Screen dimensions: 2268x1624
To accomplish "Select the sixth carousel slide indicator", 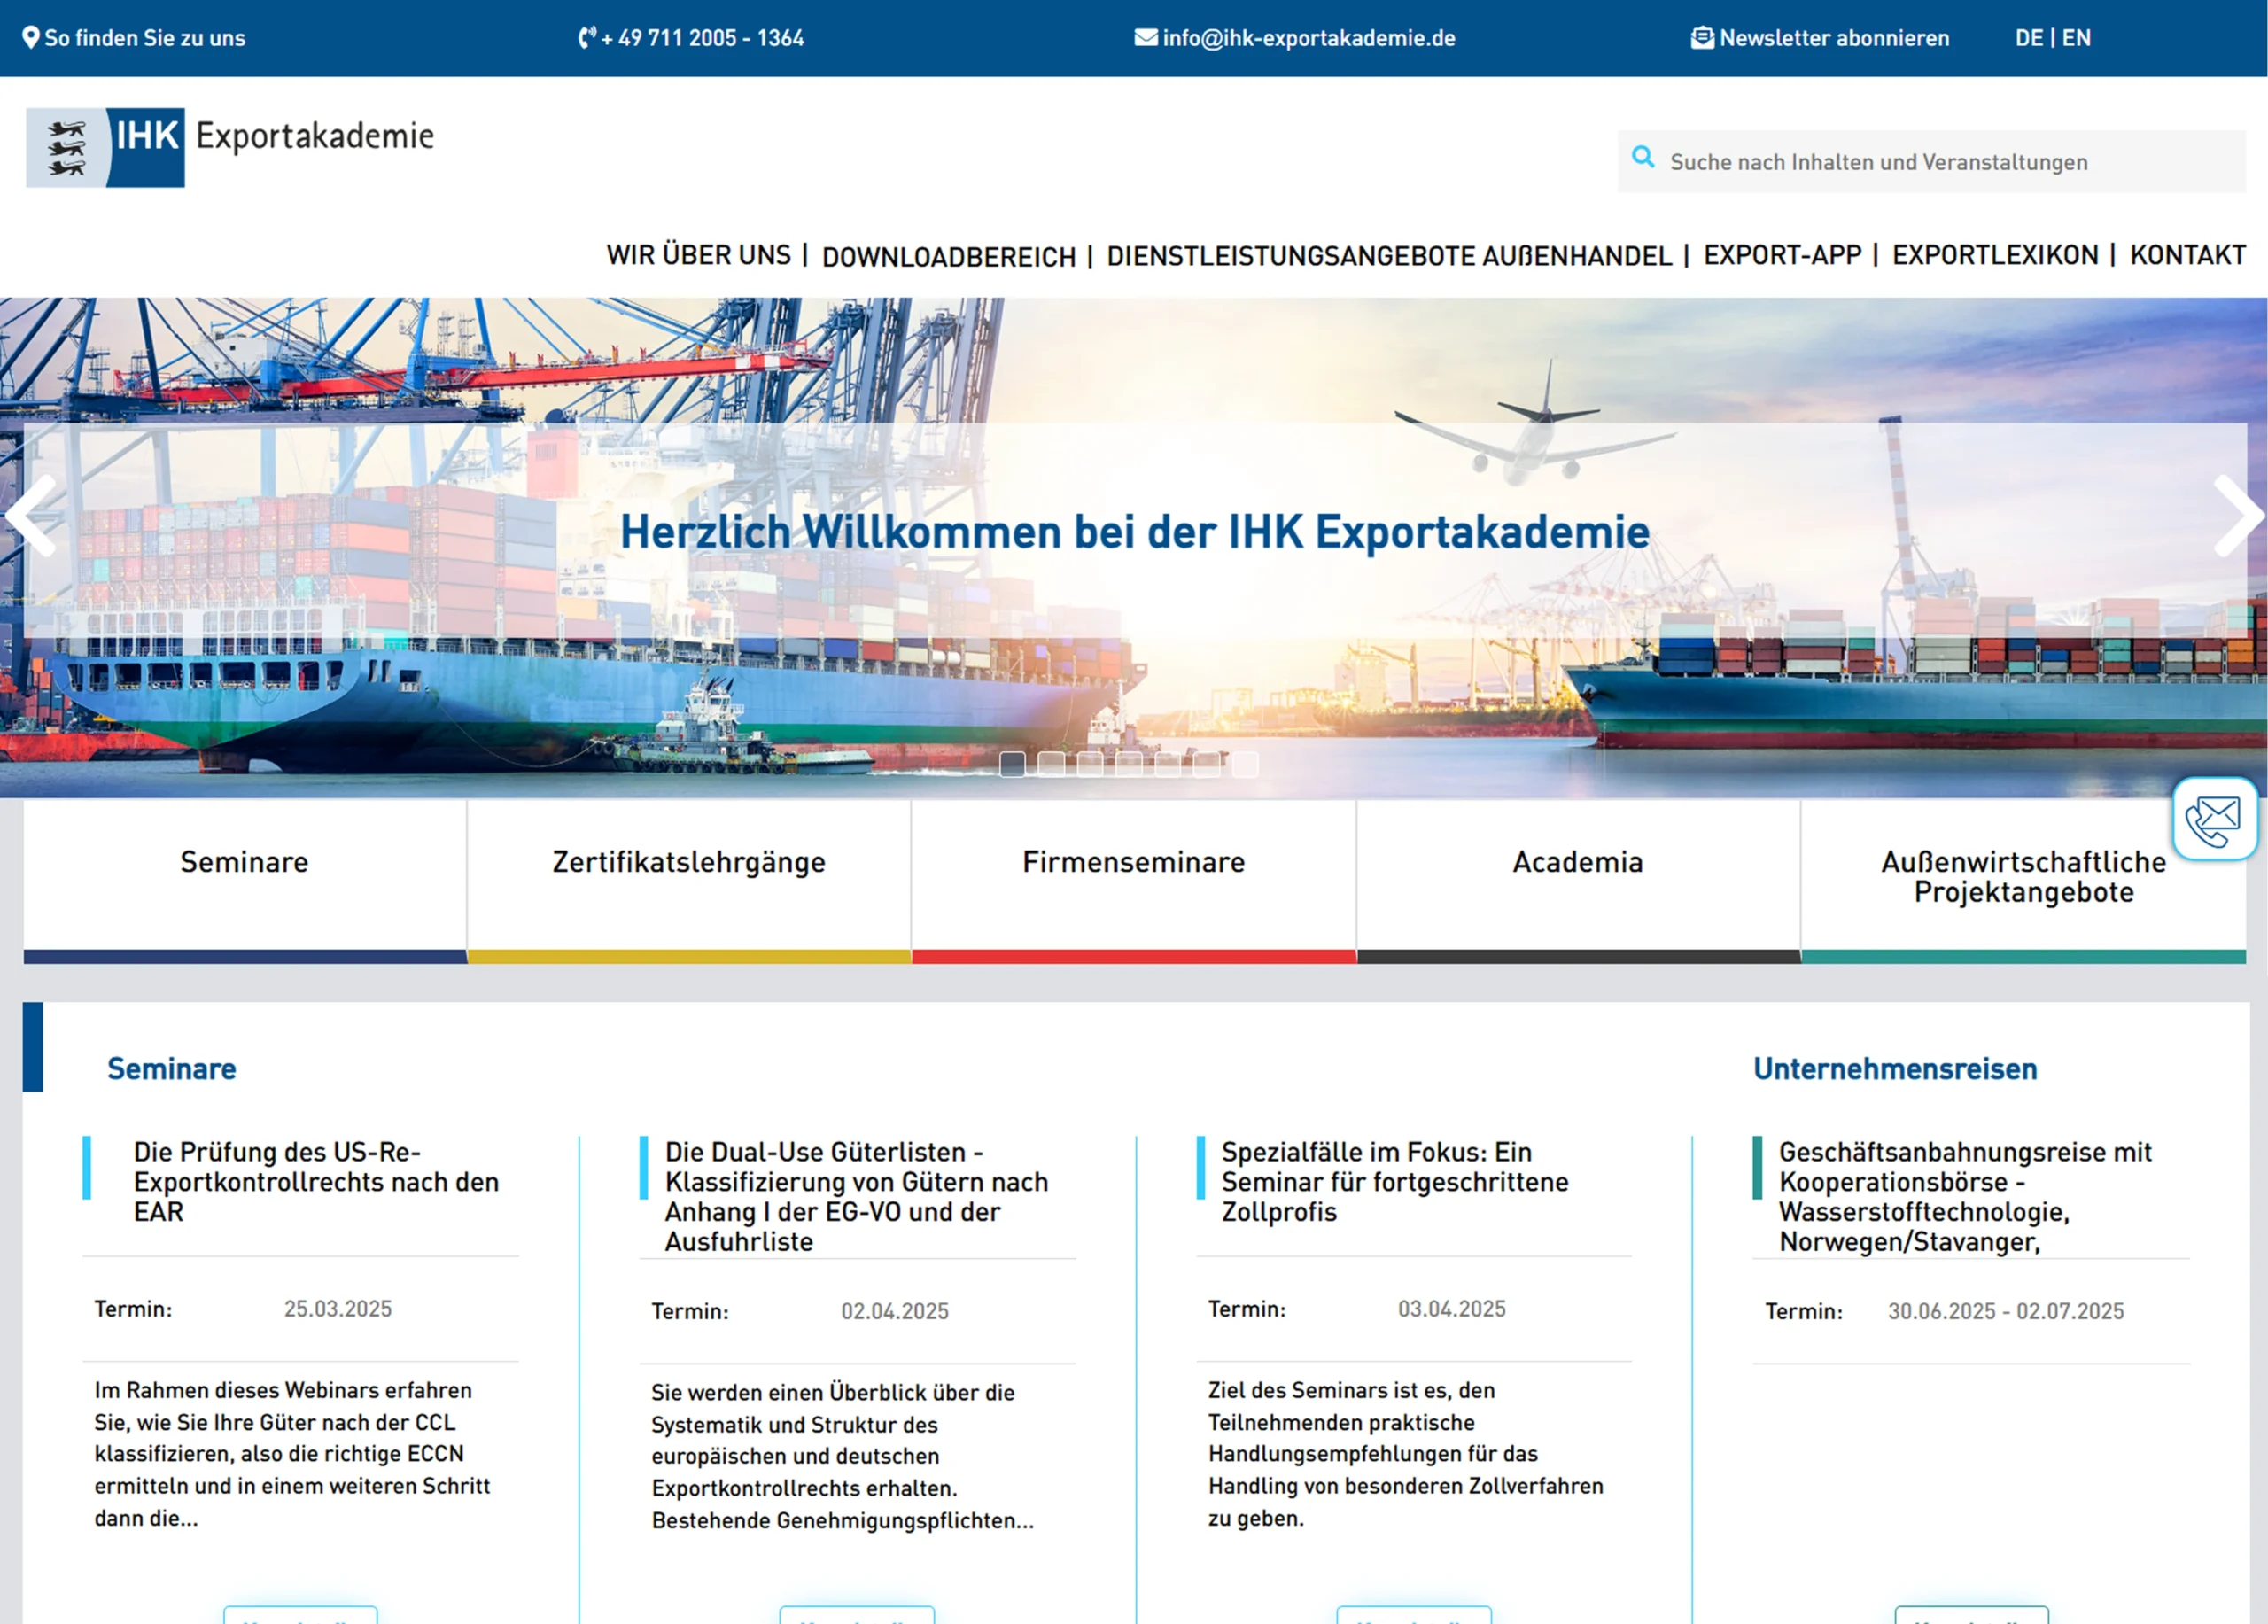I will [x=1207, y=765].
